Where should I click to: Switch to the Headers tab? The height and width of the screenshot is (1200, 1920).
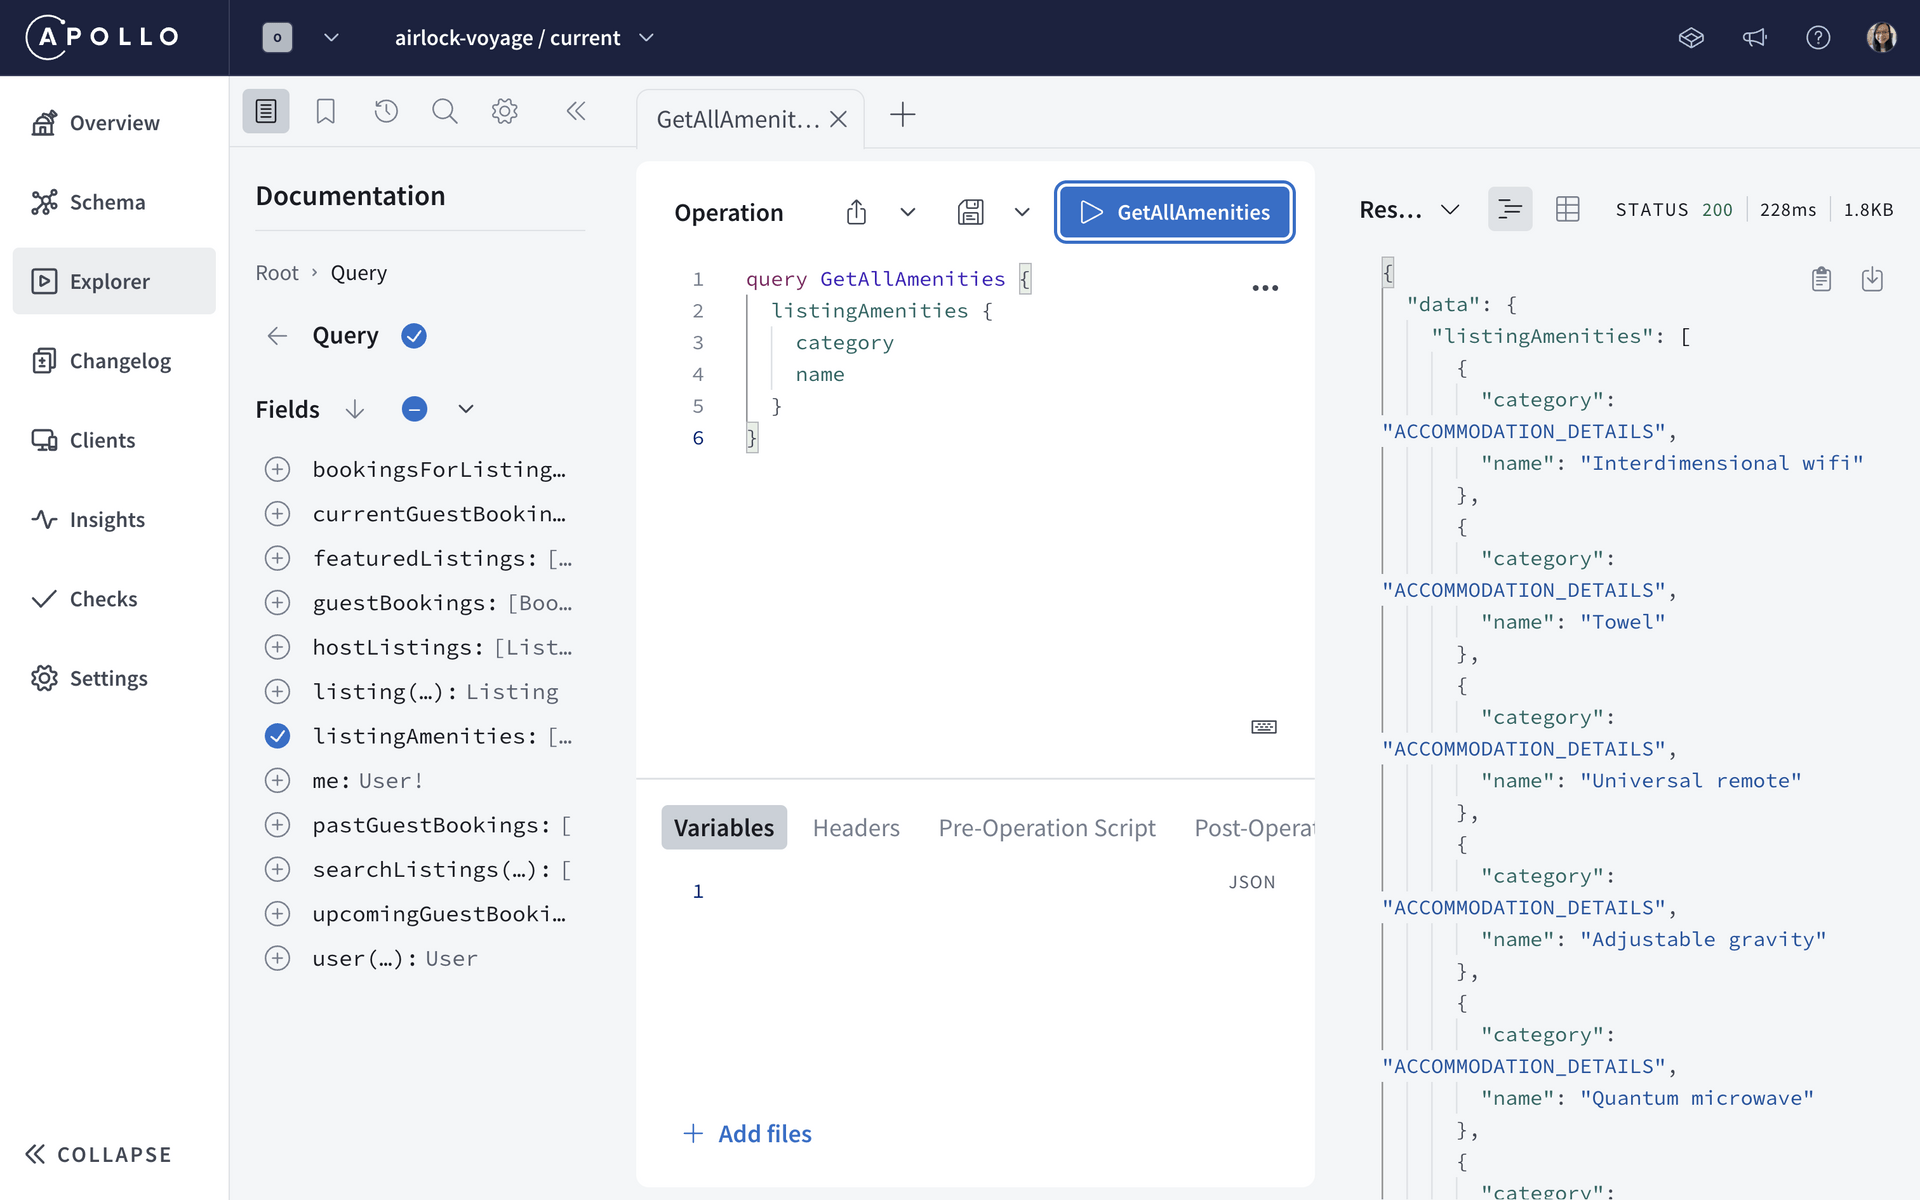856,828
